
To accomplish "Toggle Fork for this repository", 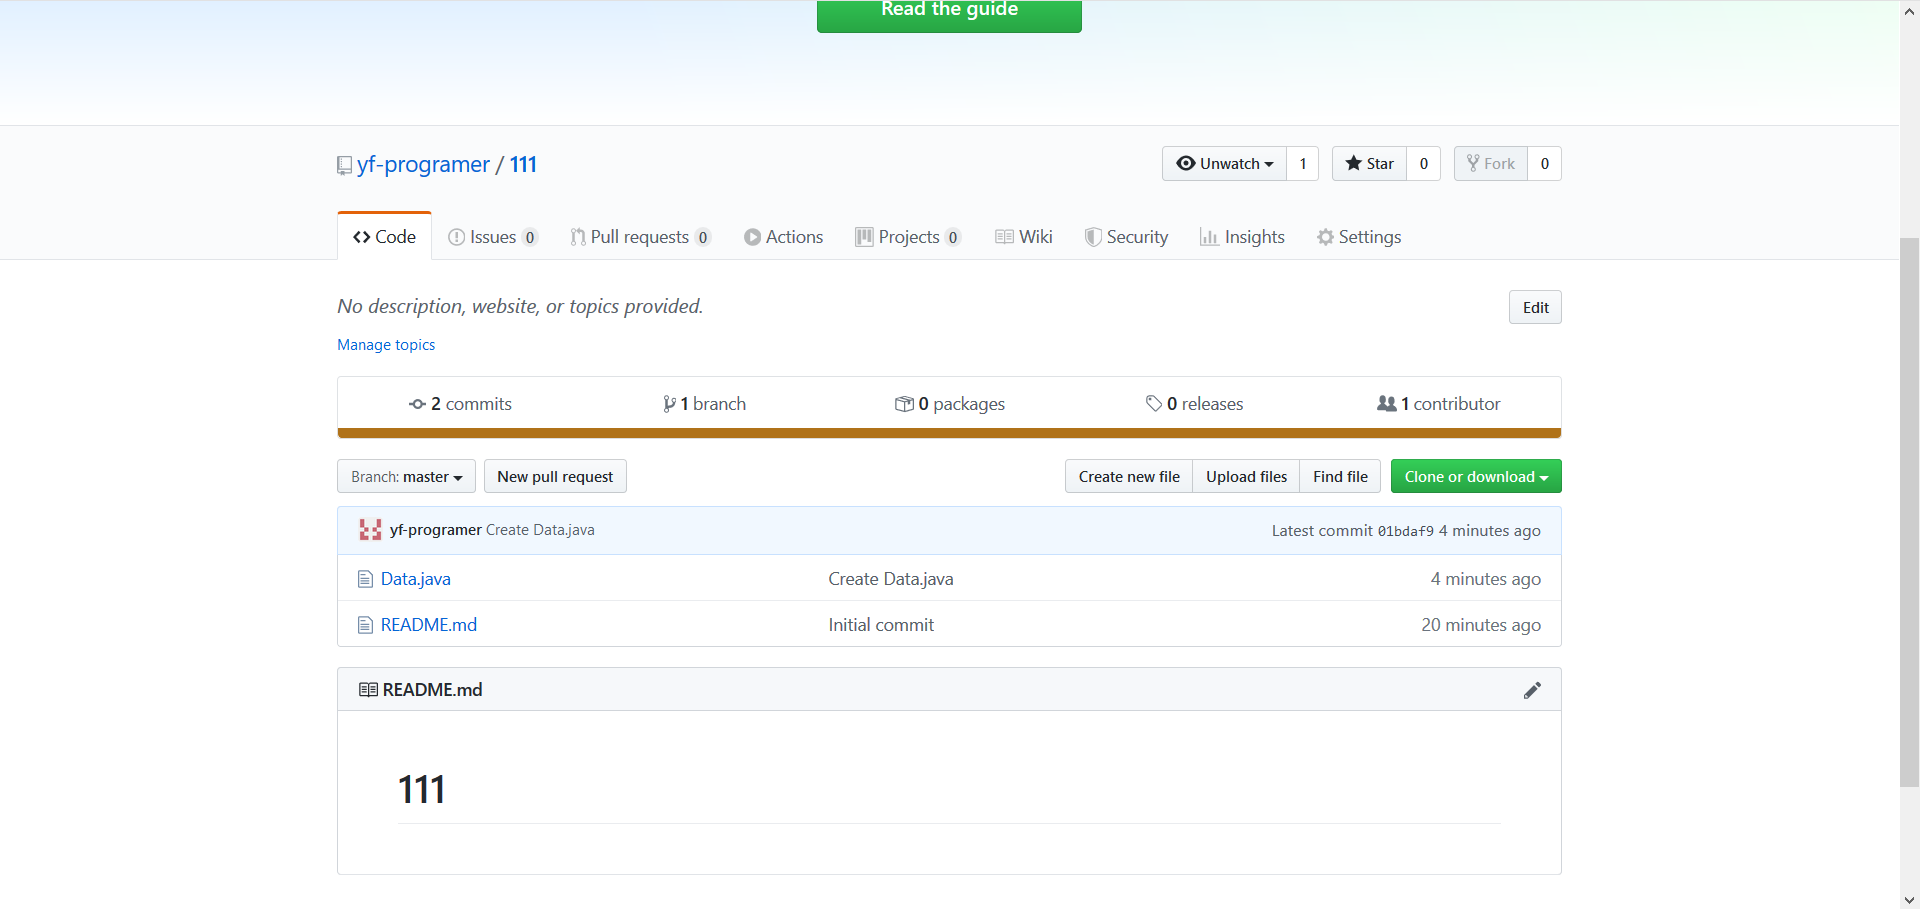I will click(x=1490, y=163).
